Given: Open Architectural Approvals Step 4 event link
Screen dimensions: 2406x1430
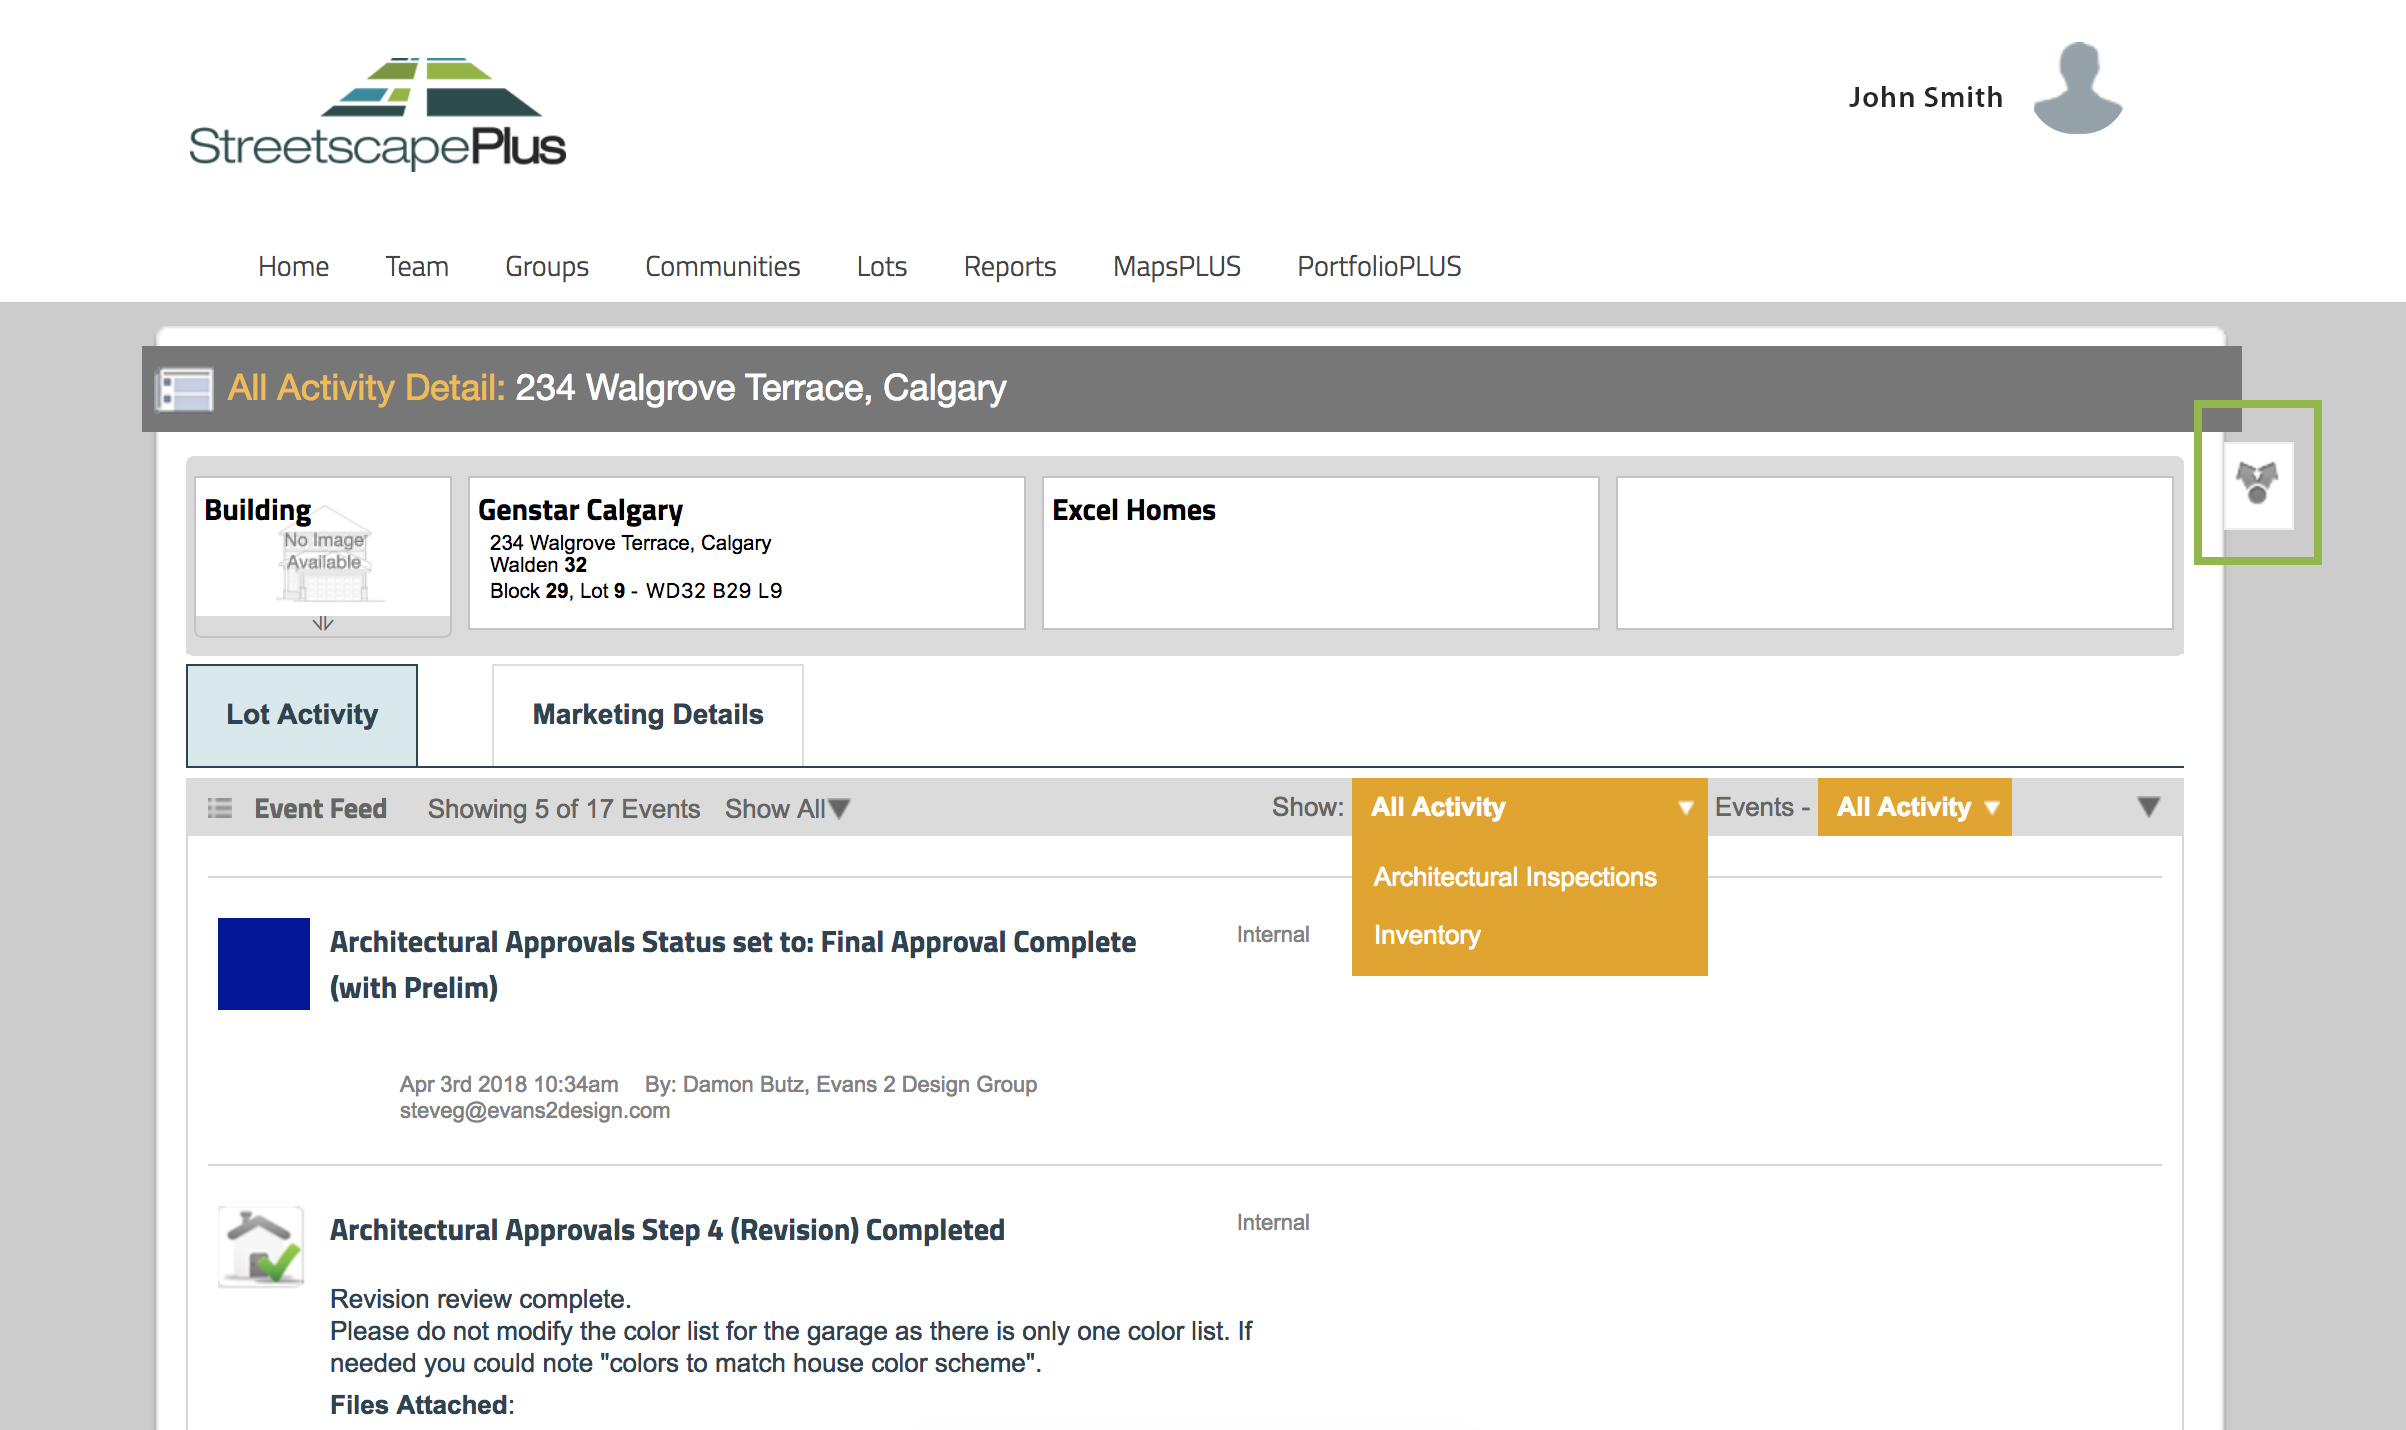Looking at the screenshot, I should (x=667, y=1230).
